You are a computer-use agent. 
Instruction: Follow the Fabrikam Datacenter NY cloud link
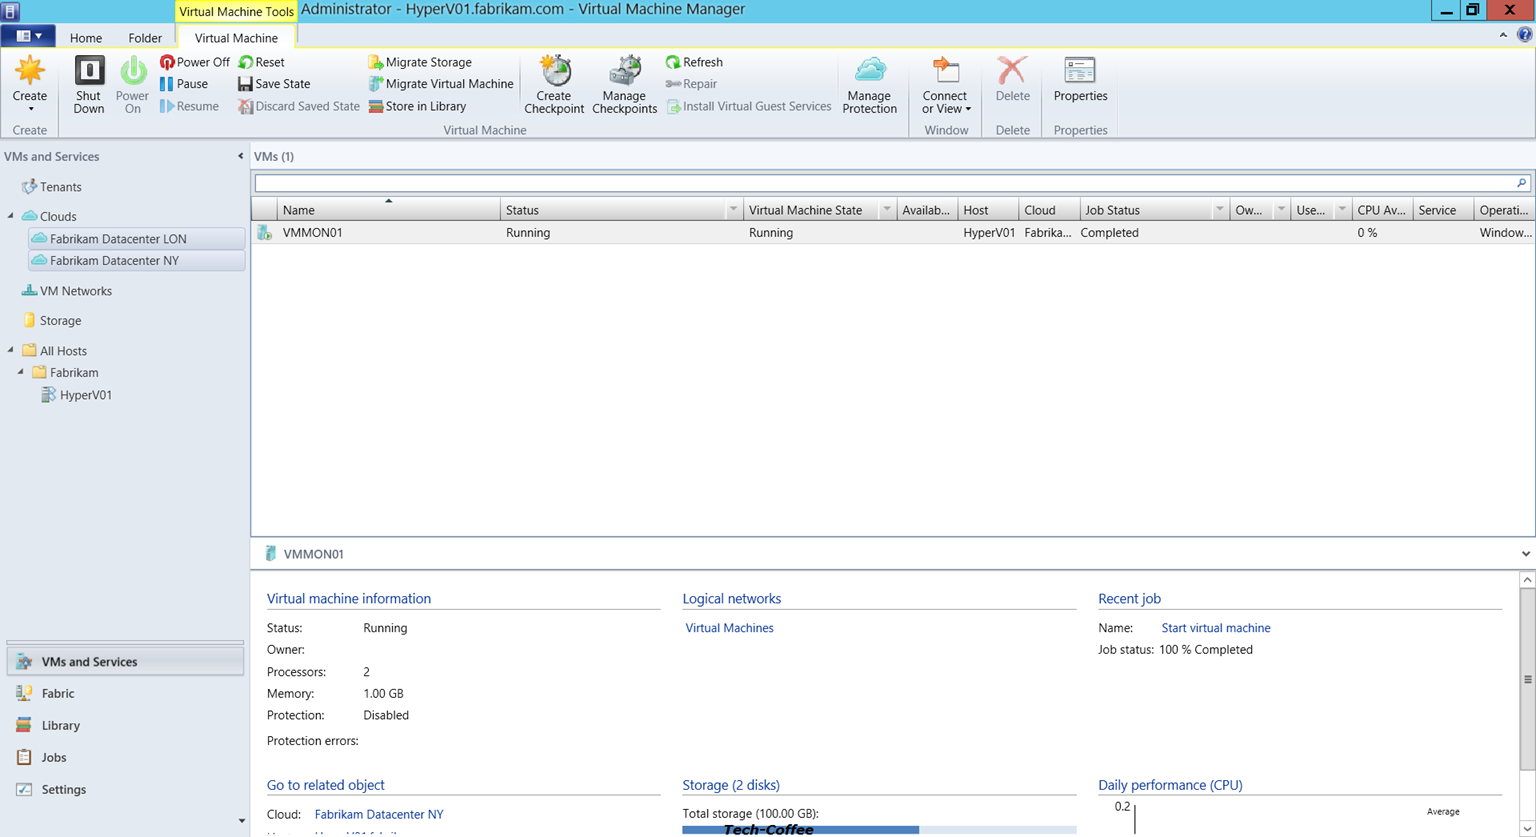pos(379,815)
